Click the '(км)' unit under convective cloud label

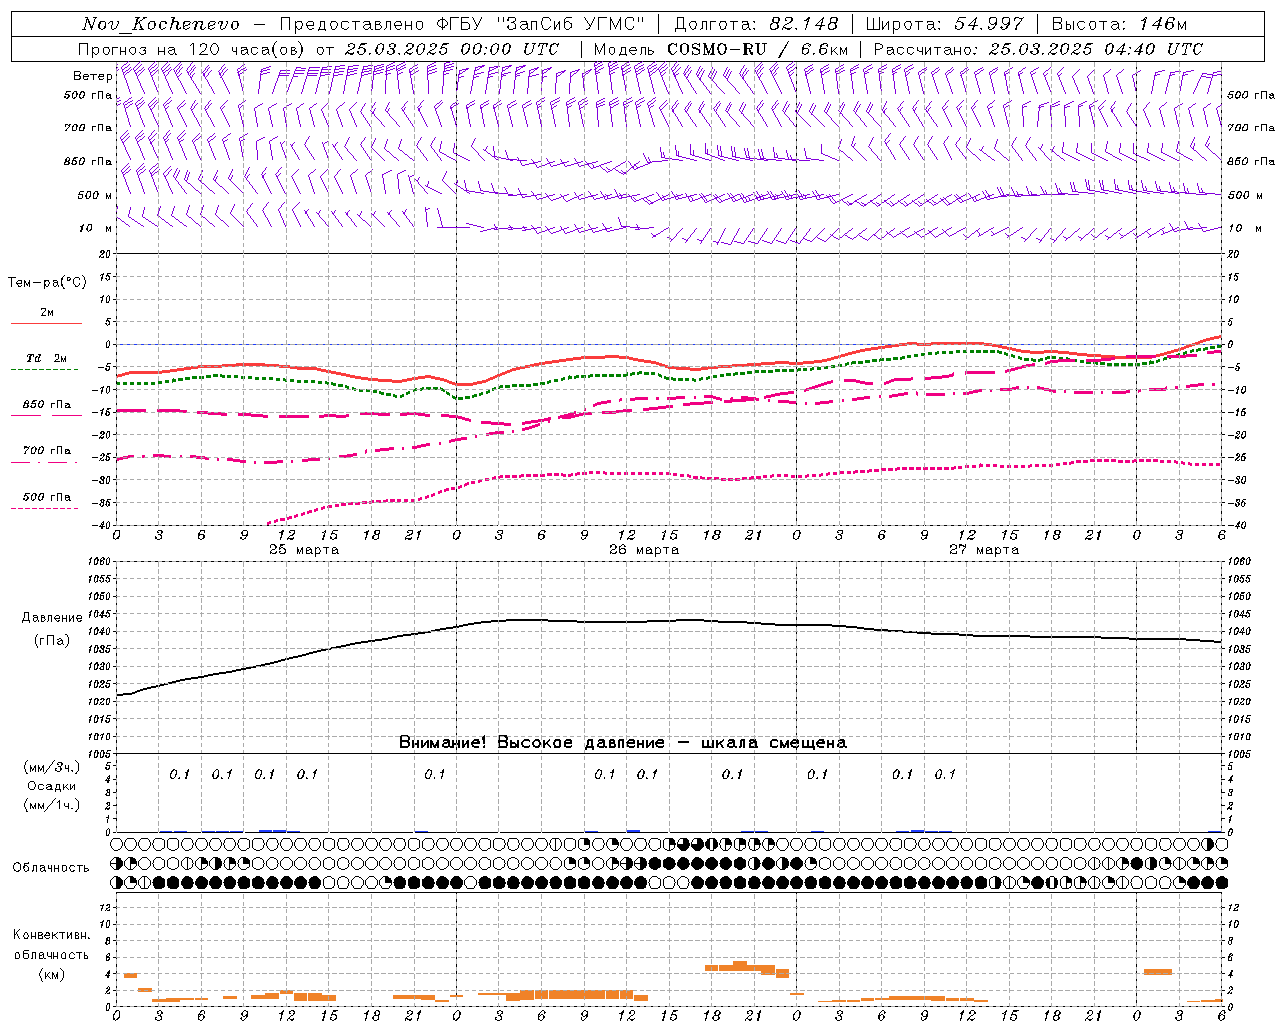pyautogui.click(x=51, y=974)
